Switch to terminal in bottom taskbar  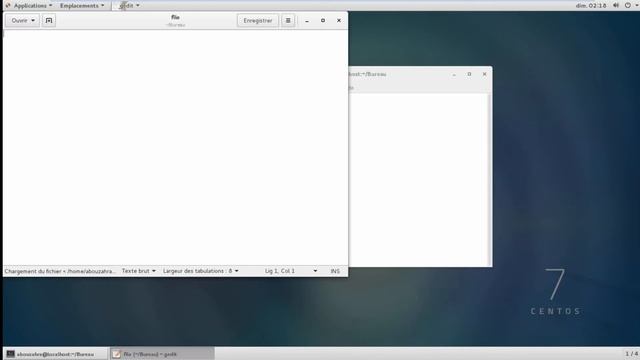click(56, 354)
